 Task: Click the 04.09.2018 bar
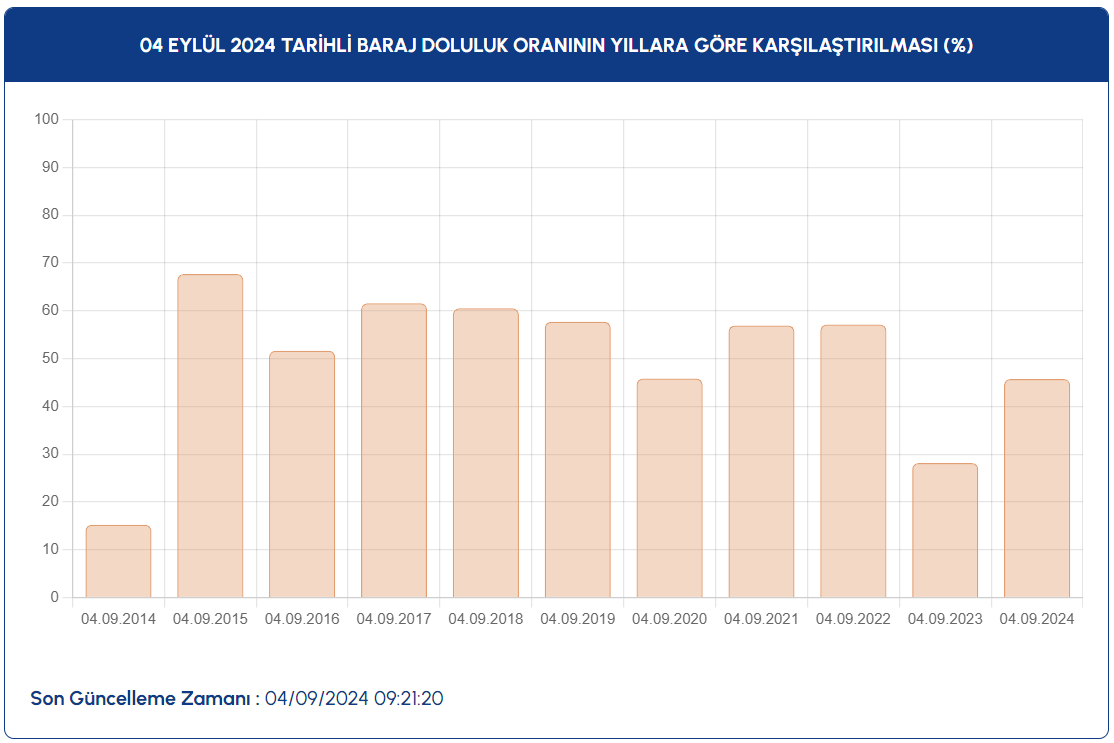pyautogui.click(x=486, y=453)
